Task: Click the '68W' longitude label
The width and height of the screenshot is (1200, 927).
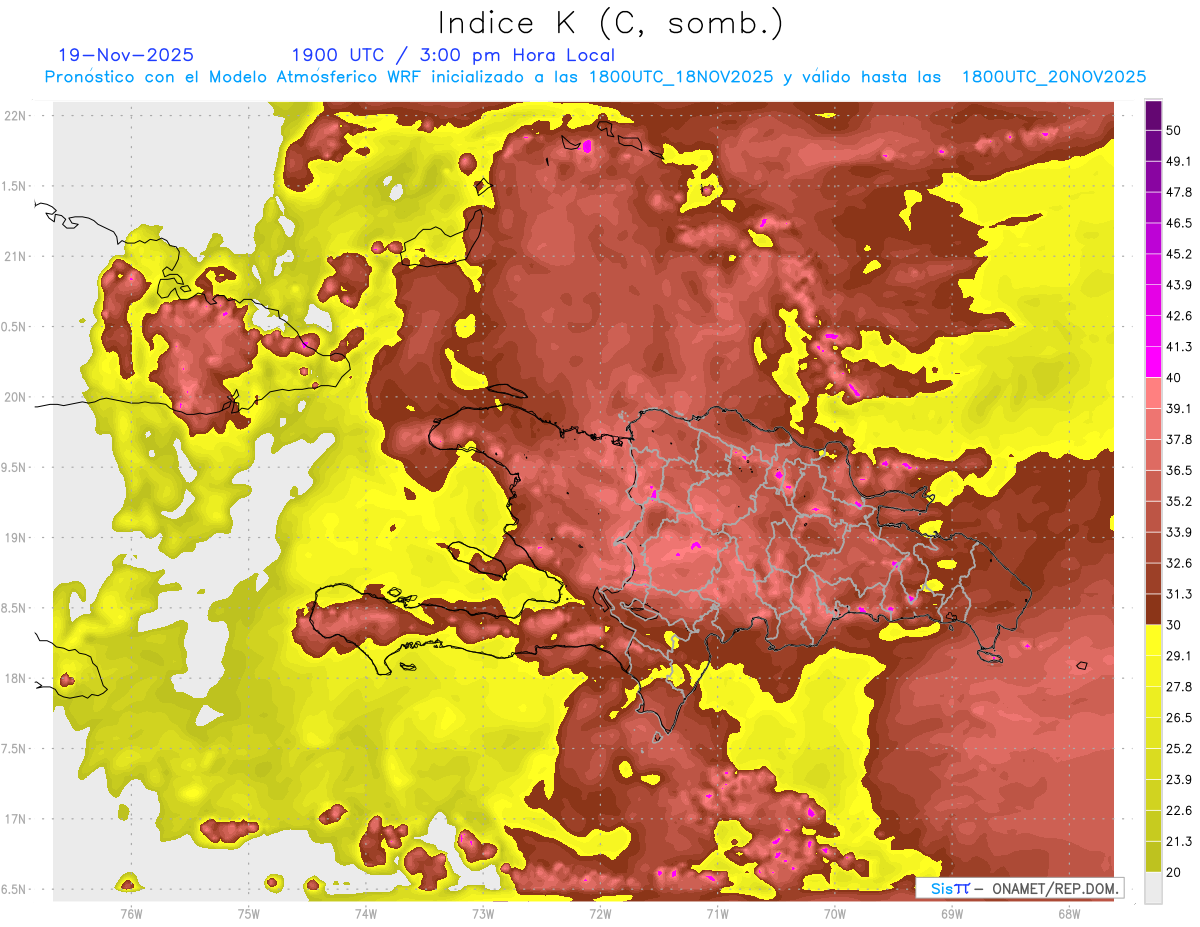Action: tap(1069, 913)
